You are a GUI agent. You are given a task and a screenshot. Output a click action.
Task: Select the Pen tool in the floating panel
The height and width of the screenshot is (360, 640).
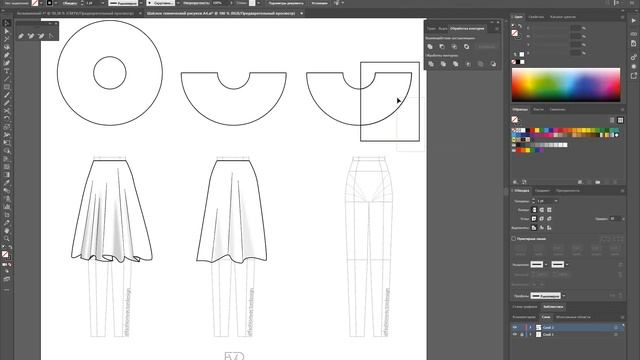21,36
